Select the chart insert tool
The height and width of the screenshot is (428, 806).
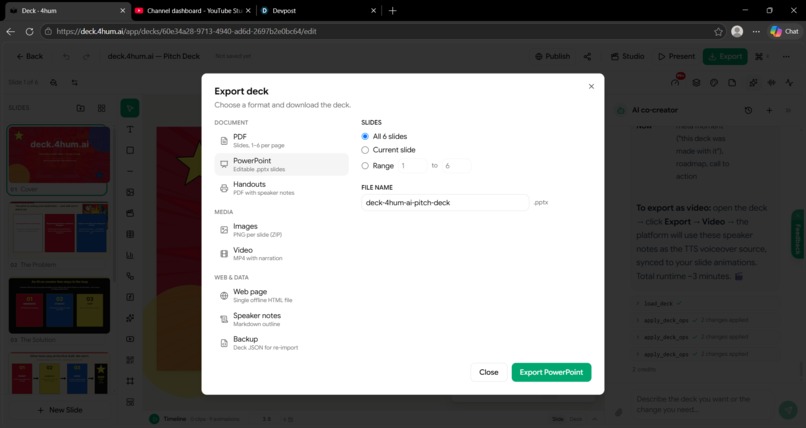pos(130,255)
